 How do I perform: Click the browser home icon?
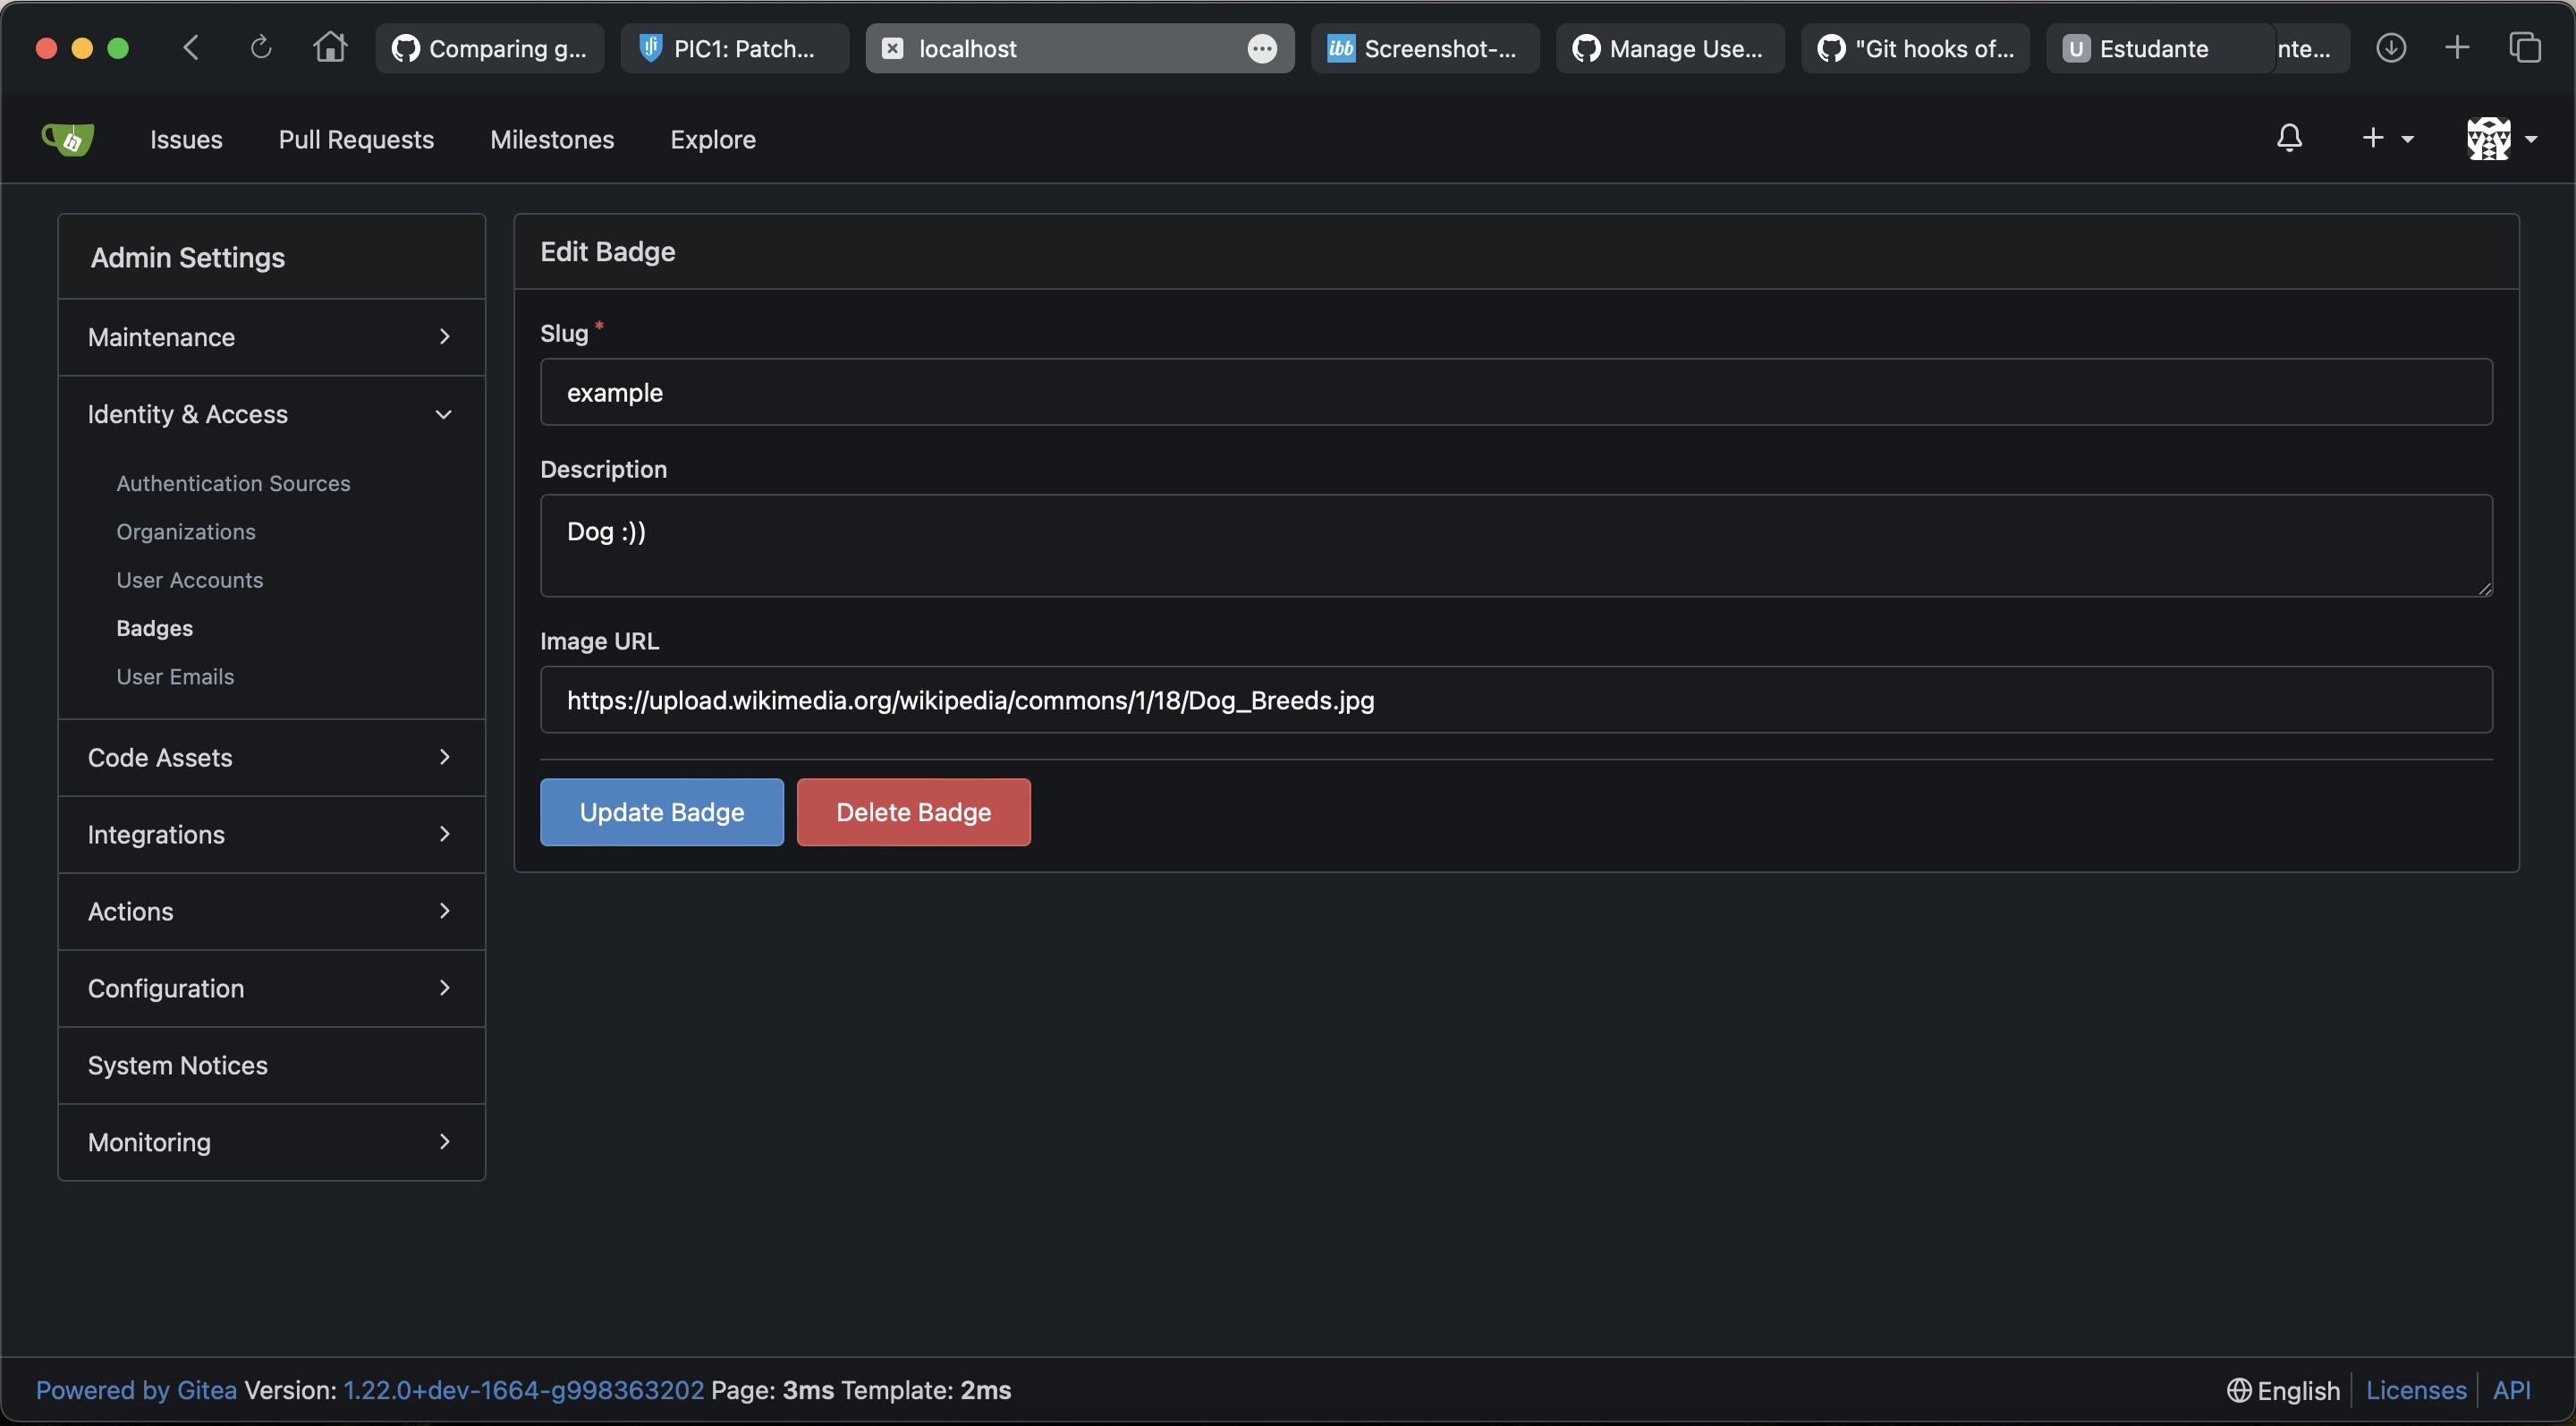click(x=330, y=47)
